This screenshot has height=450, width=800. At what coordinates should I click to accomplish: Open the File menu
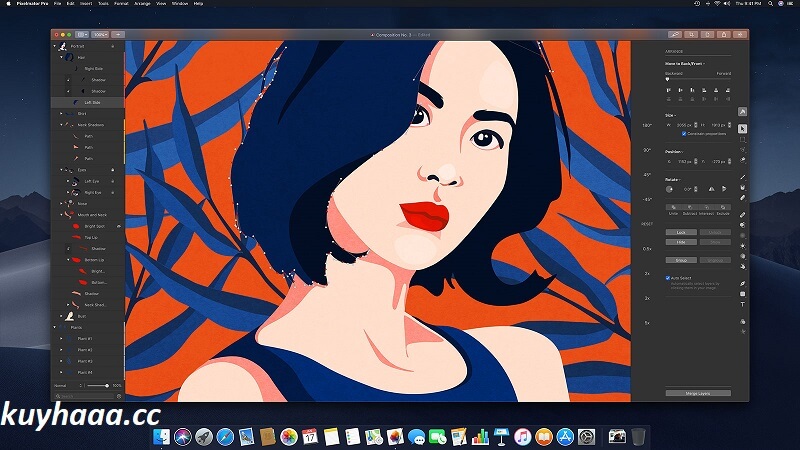point(58,4)
